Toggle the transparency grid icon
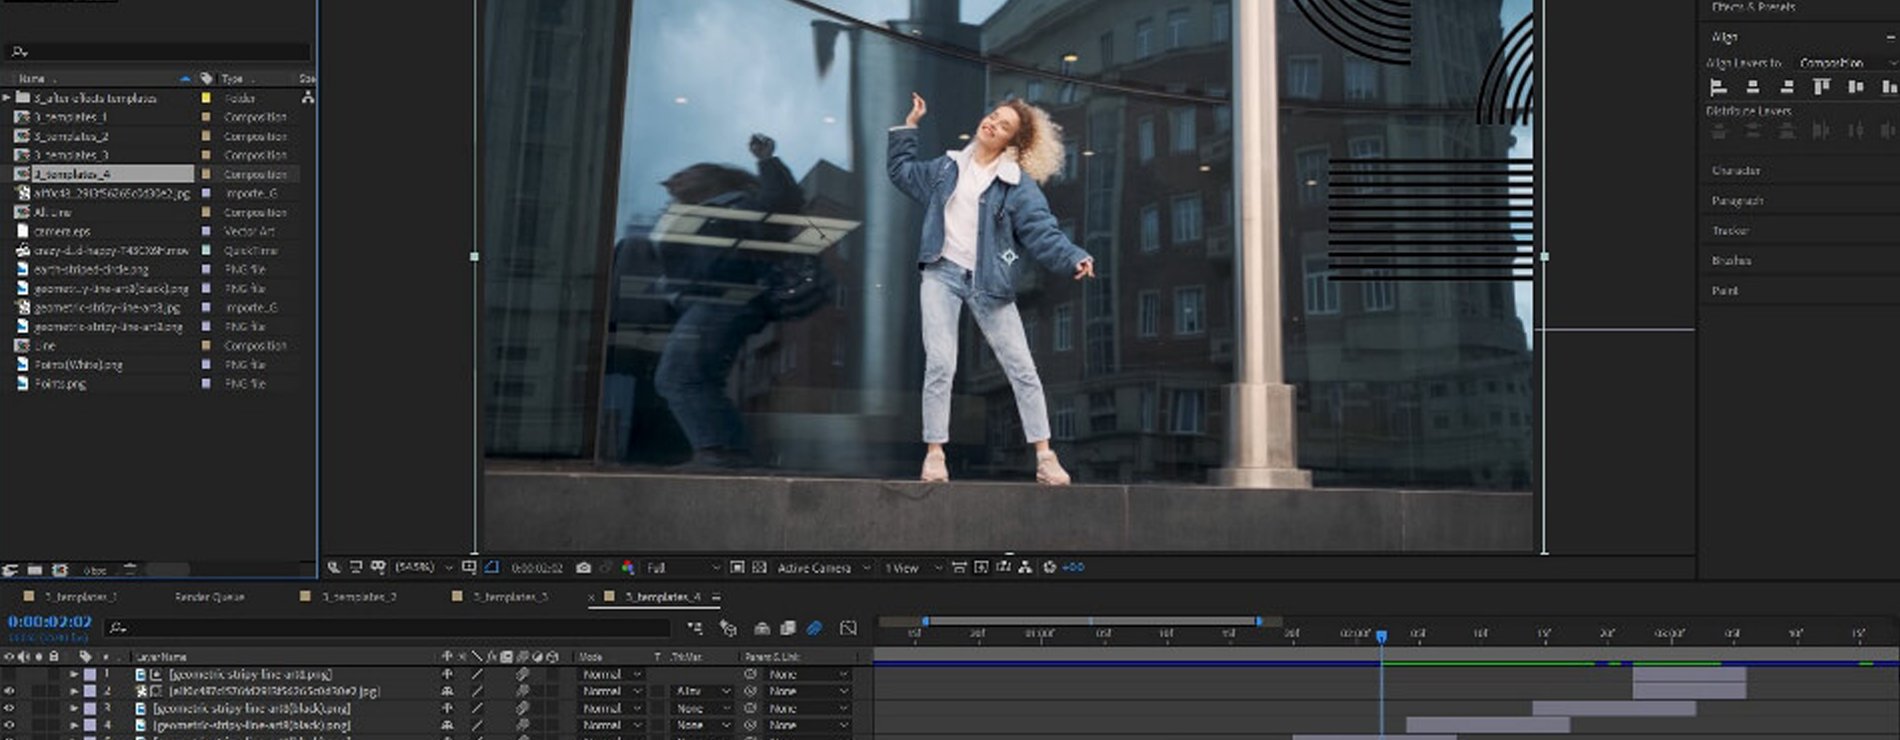This screenshot has width=1900, height=740. pyautogui.click(x=759, y=567)
